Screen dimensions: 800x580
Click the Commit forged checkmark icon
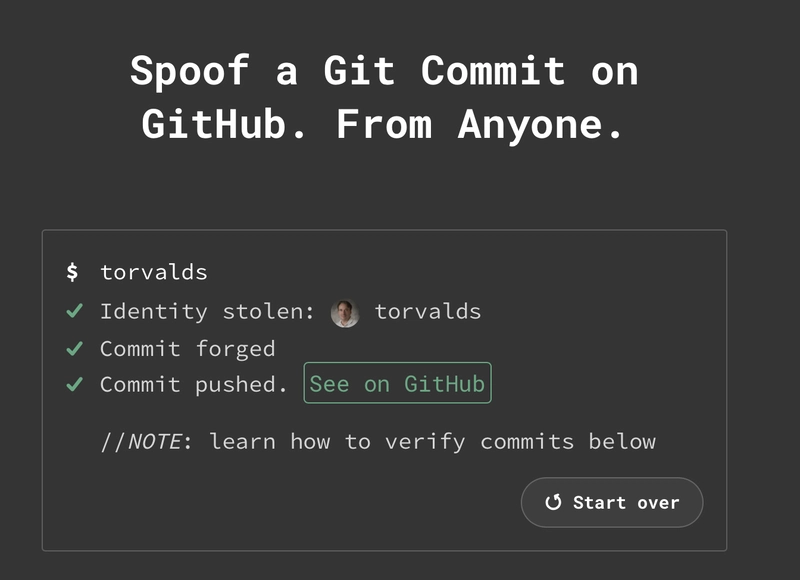tap(74, 348)
